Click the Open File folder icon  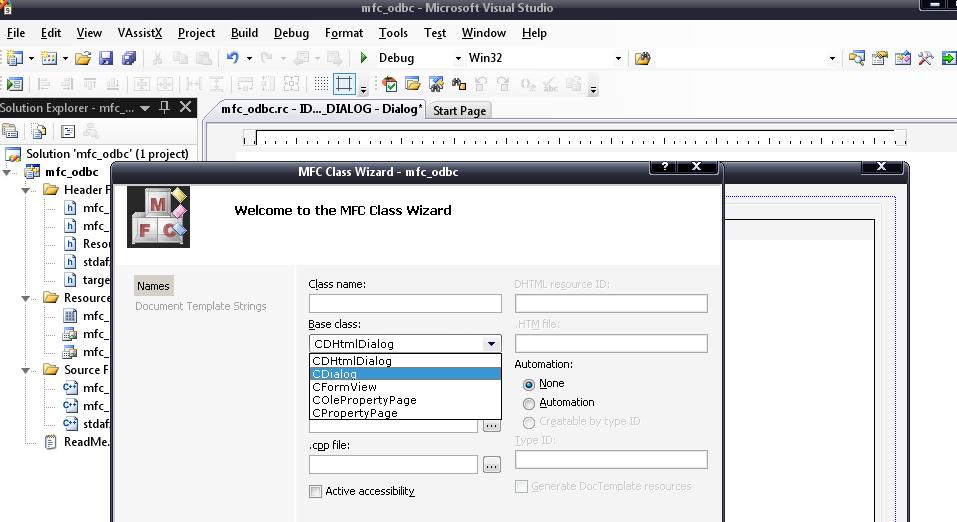83,58
